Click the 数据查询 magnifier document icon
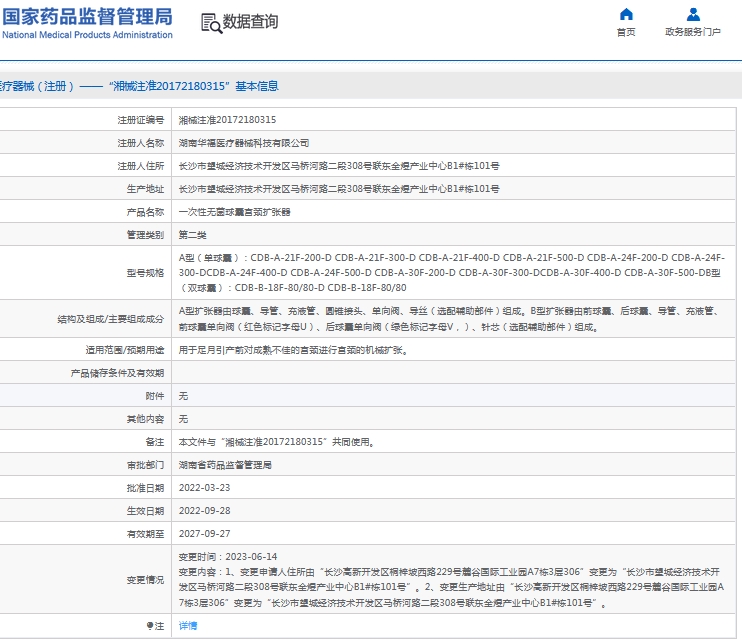Image resolution: width=742 pixels, height=640 pixels. 210,23
